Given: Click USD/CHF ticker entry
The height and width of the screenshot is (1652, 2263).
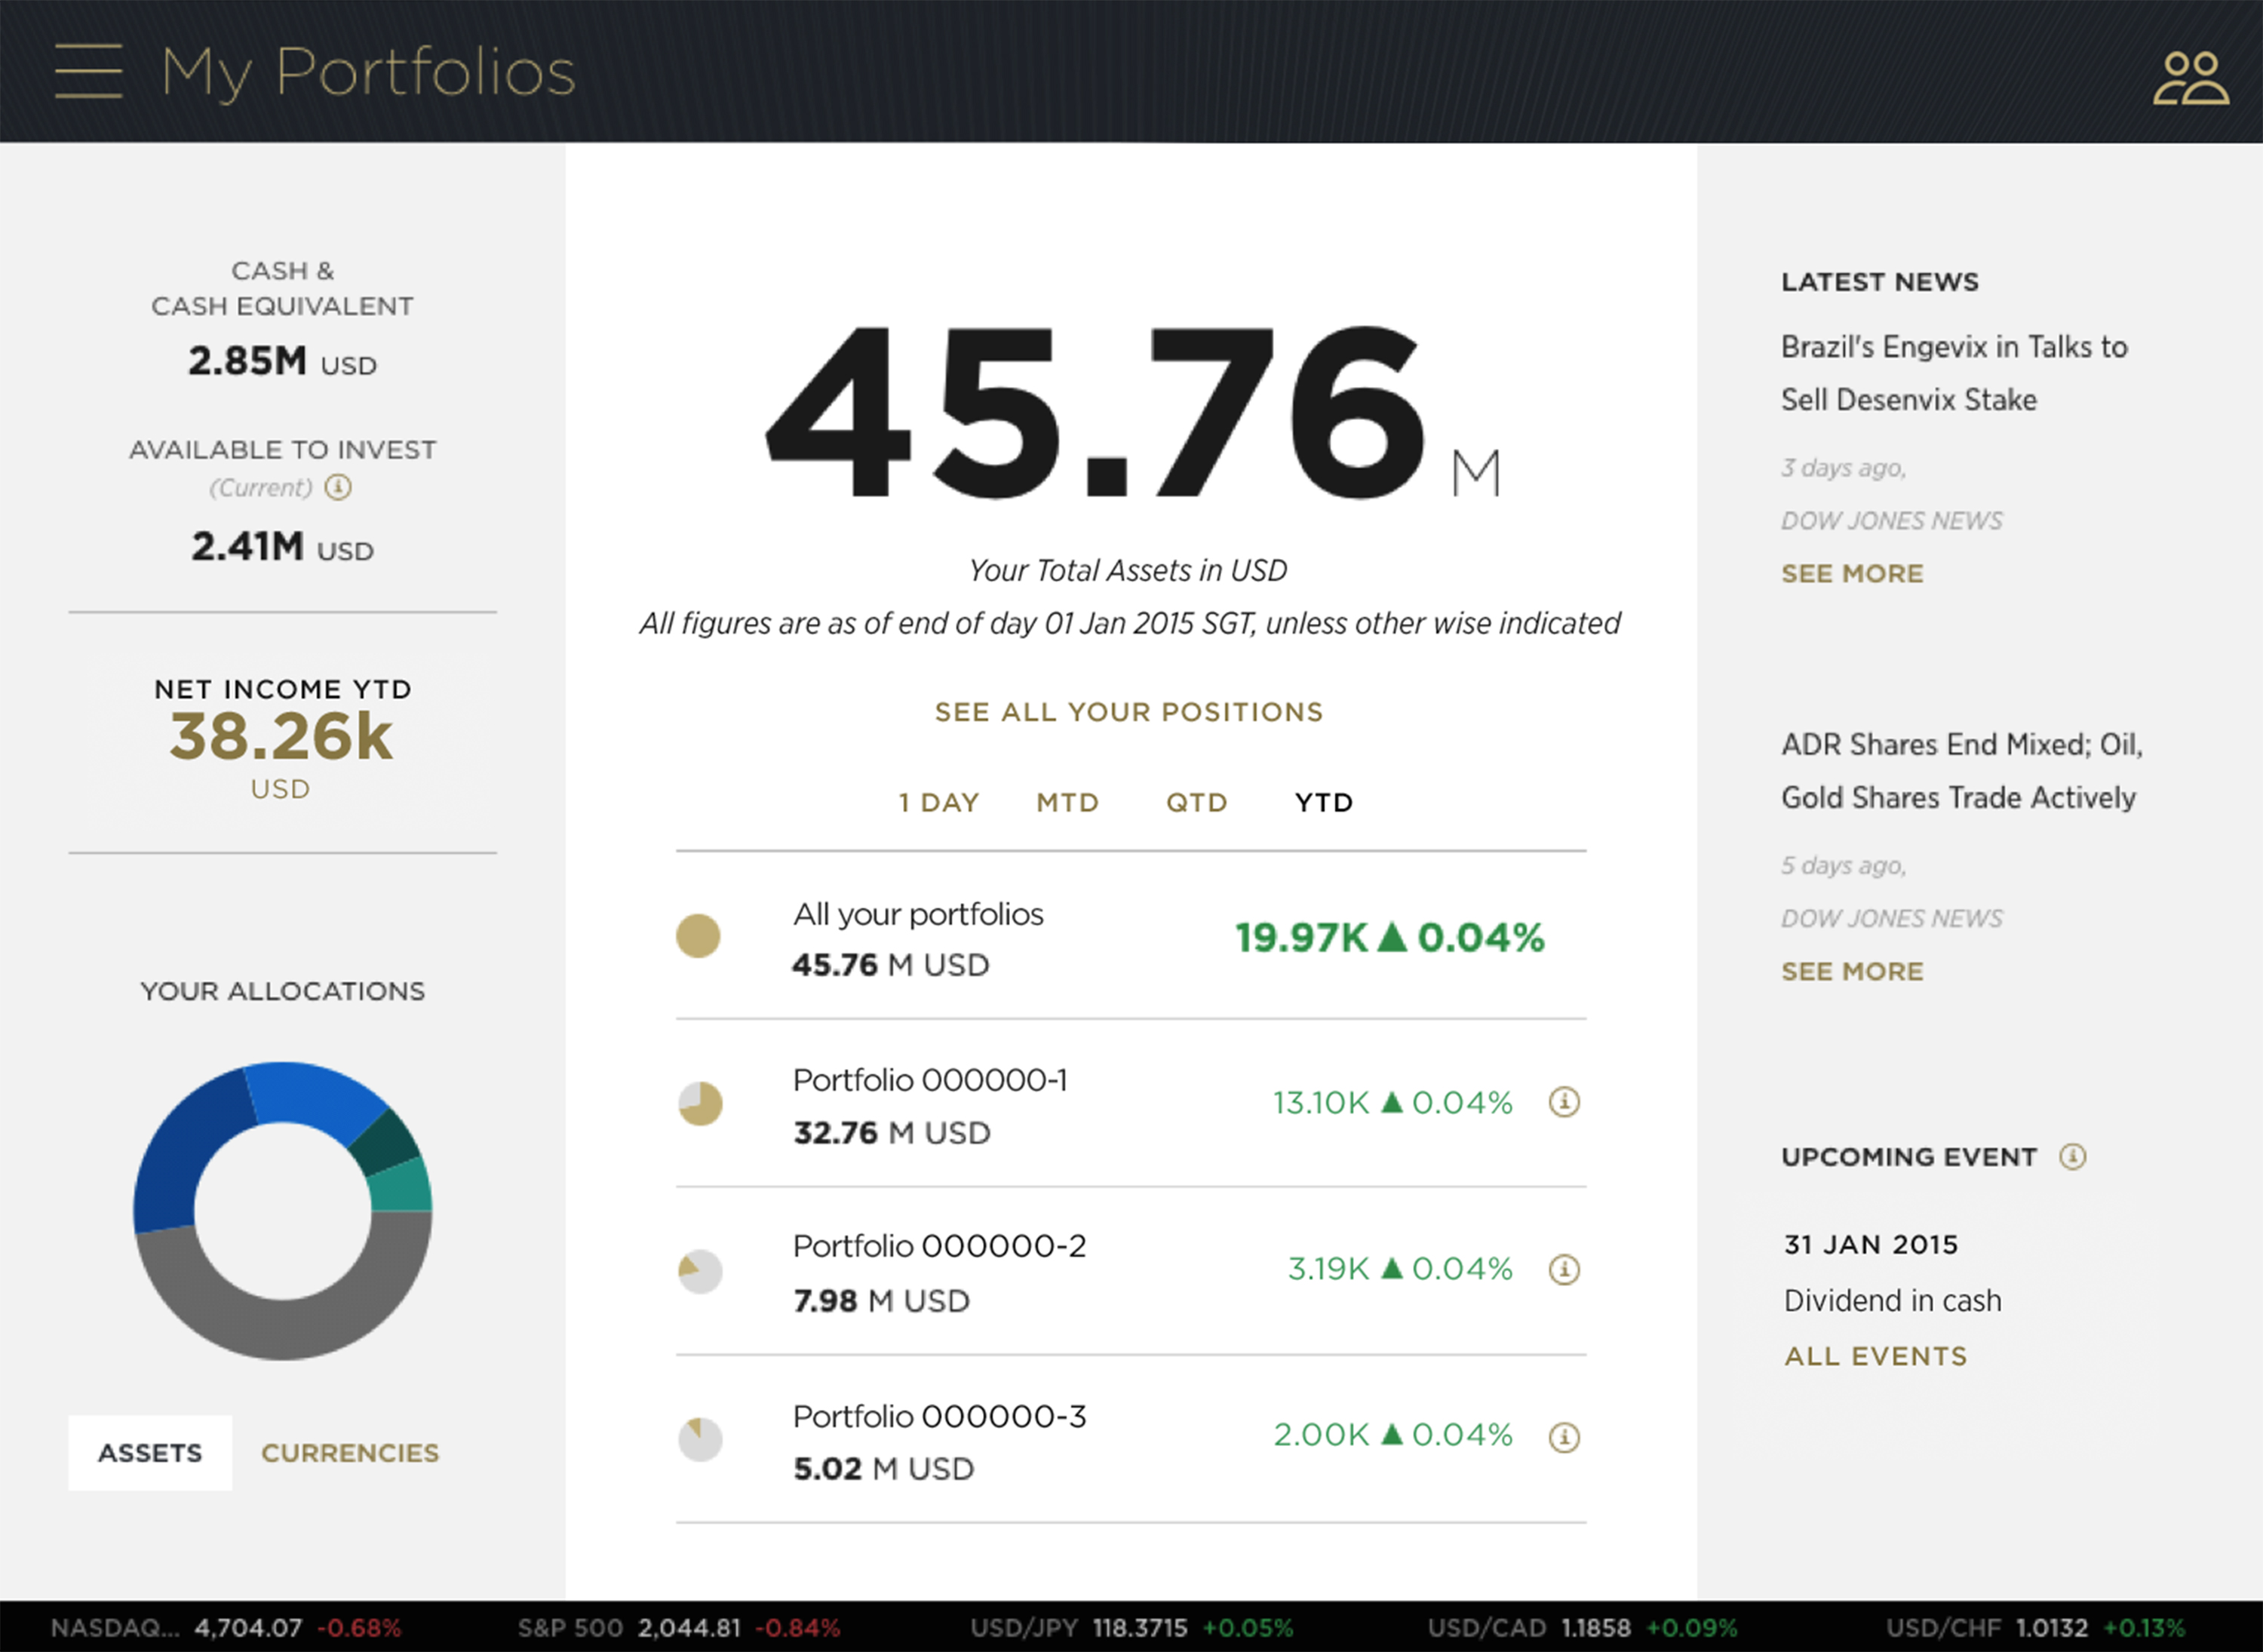Looking at the screenshot, I should click(x=2036, y=1628).
